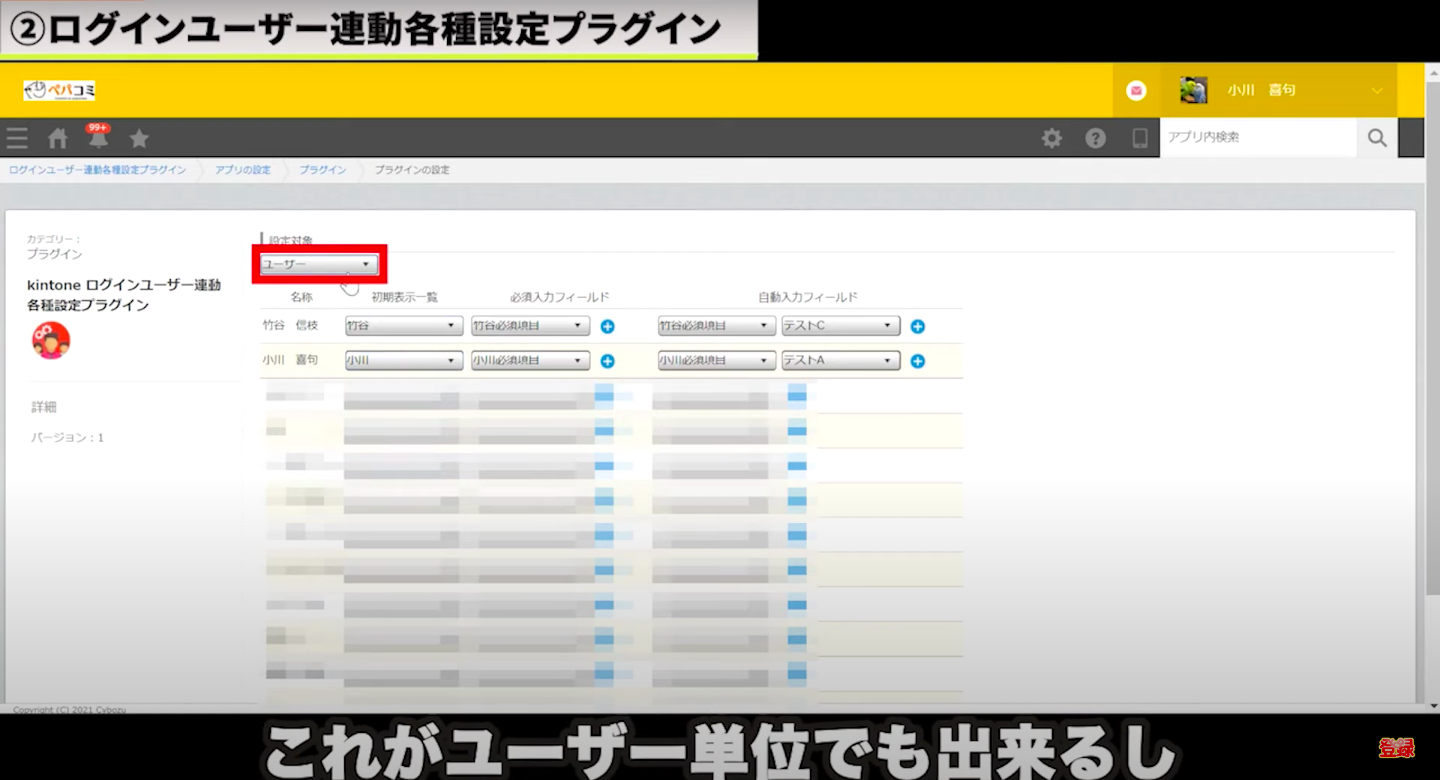The image size is (1440, 780).
Task: Open the 竹谷 initial view dropdown
Action: [x=404, y=326]
